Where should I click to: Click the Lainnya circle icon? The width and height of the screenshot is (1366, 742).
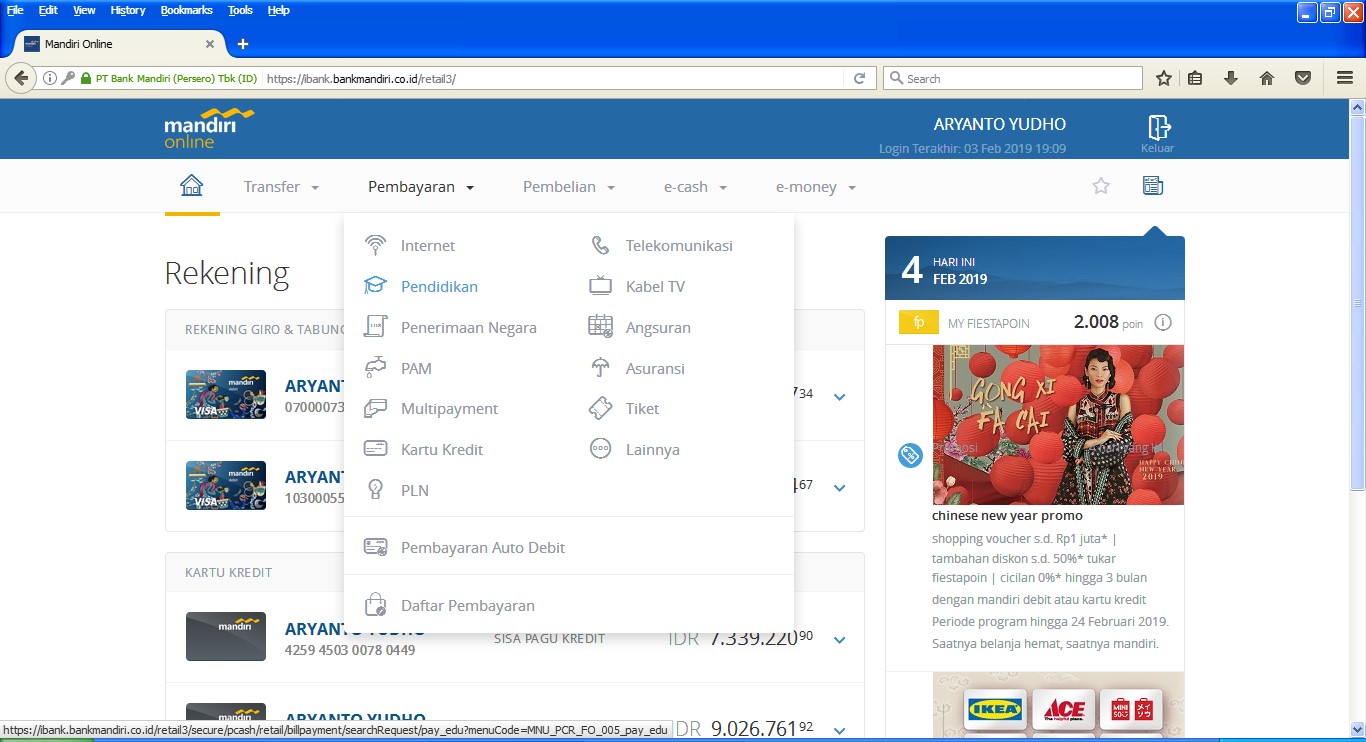[600, 449]
